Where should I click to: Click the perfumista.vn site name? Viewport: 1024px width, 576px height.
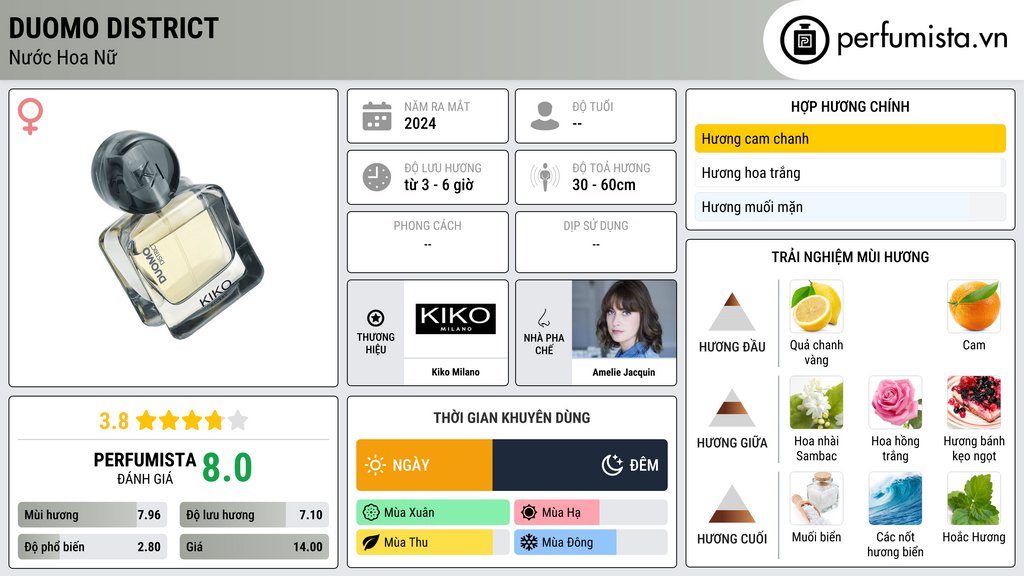tap(922, 38)
